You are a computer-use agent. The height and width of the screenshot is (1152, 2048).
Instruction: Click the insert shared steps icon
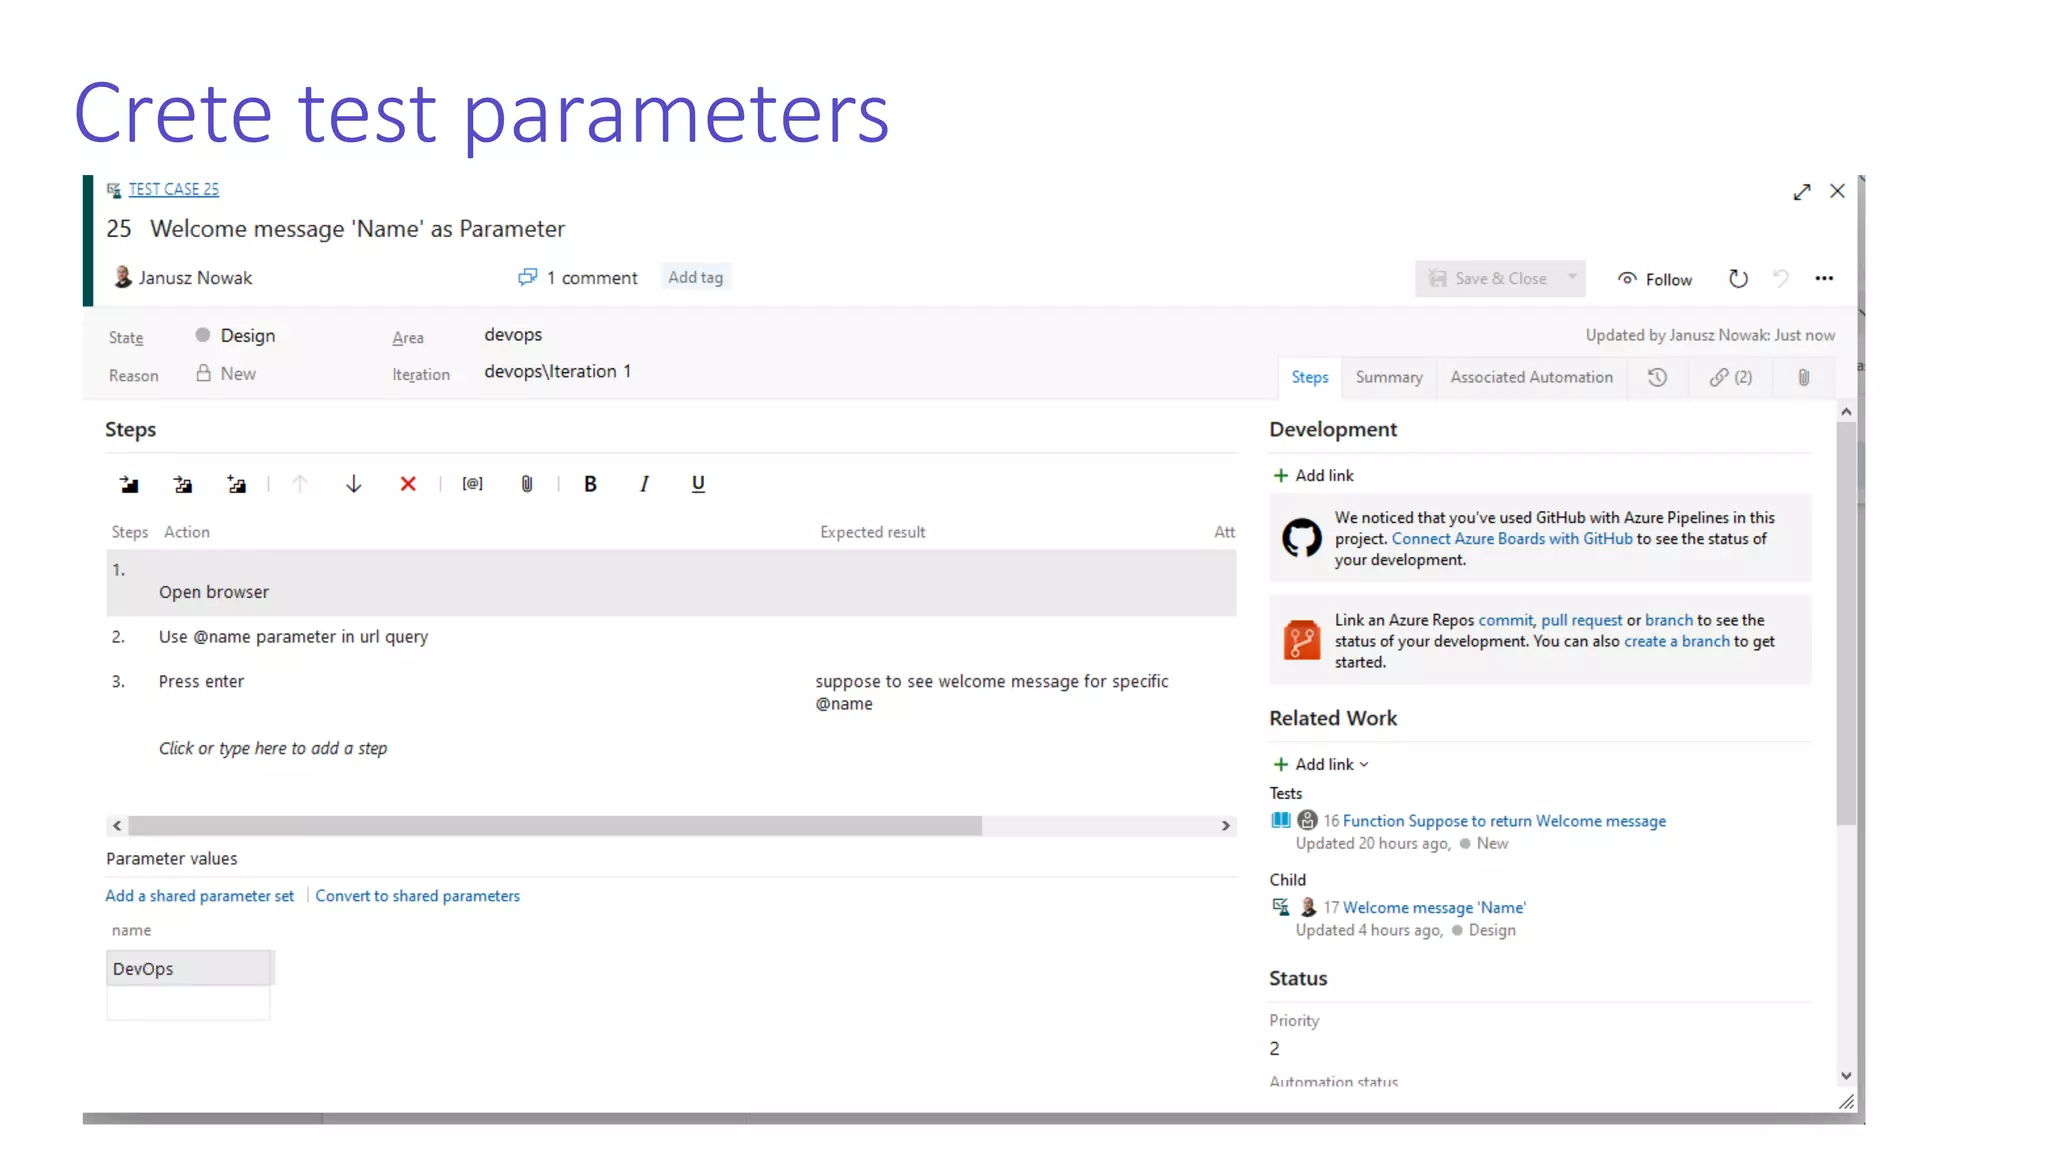pos(183,485)
